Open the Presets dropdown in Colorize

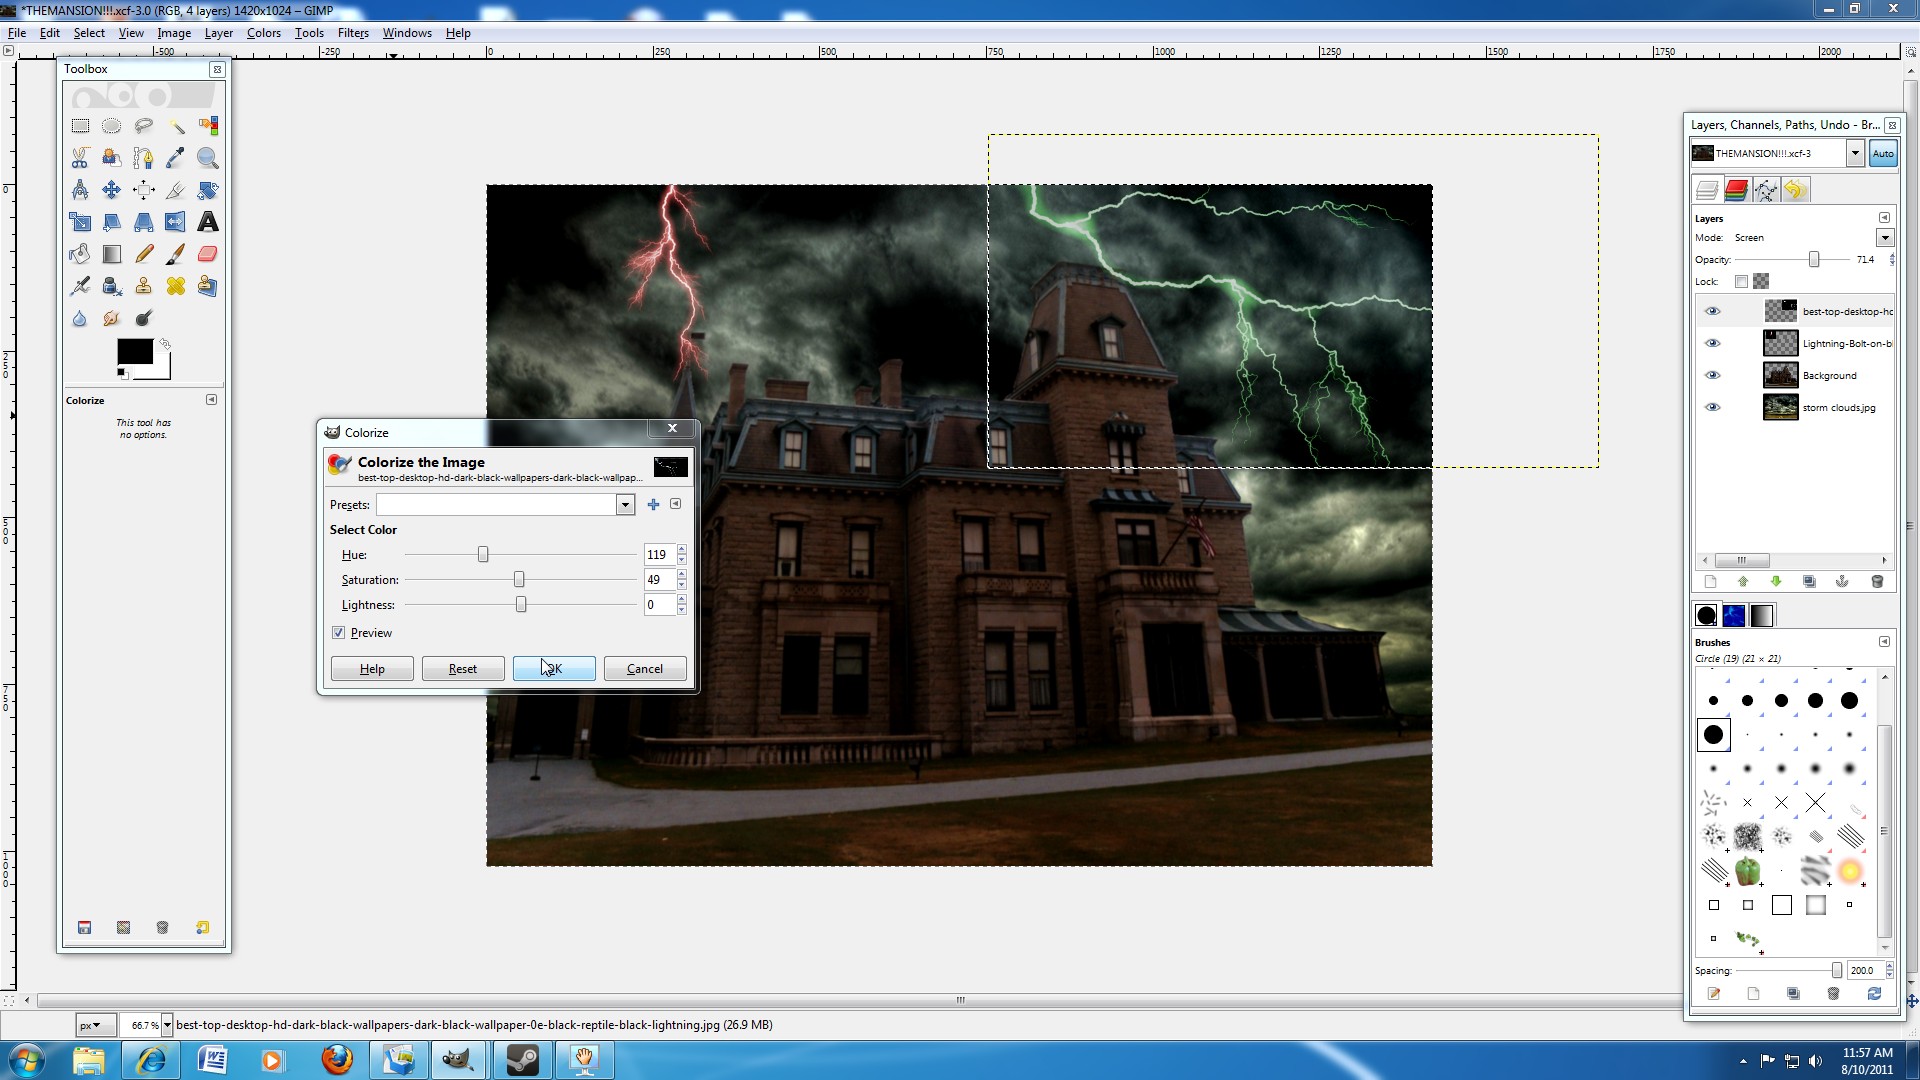625,505
